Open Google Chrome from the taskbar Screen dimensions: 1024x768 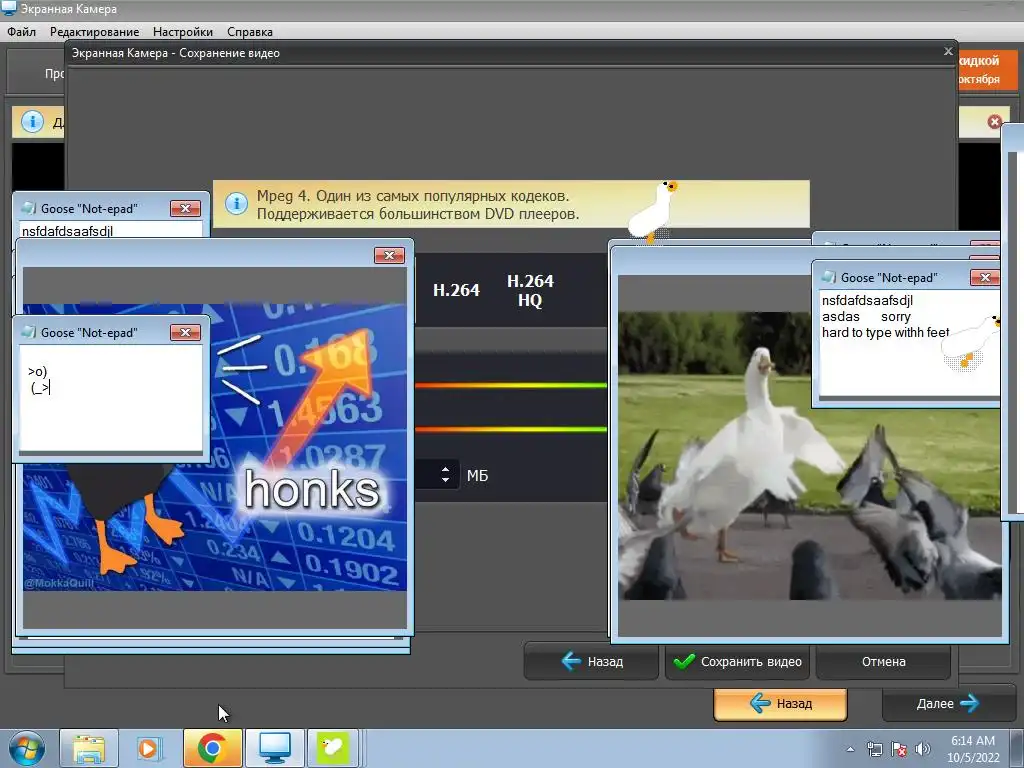click(x=212, y=748)
